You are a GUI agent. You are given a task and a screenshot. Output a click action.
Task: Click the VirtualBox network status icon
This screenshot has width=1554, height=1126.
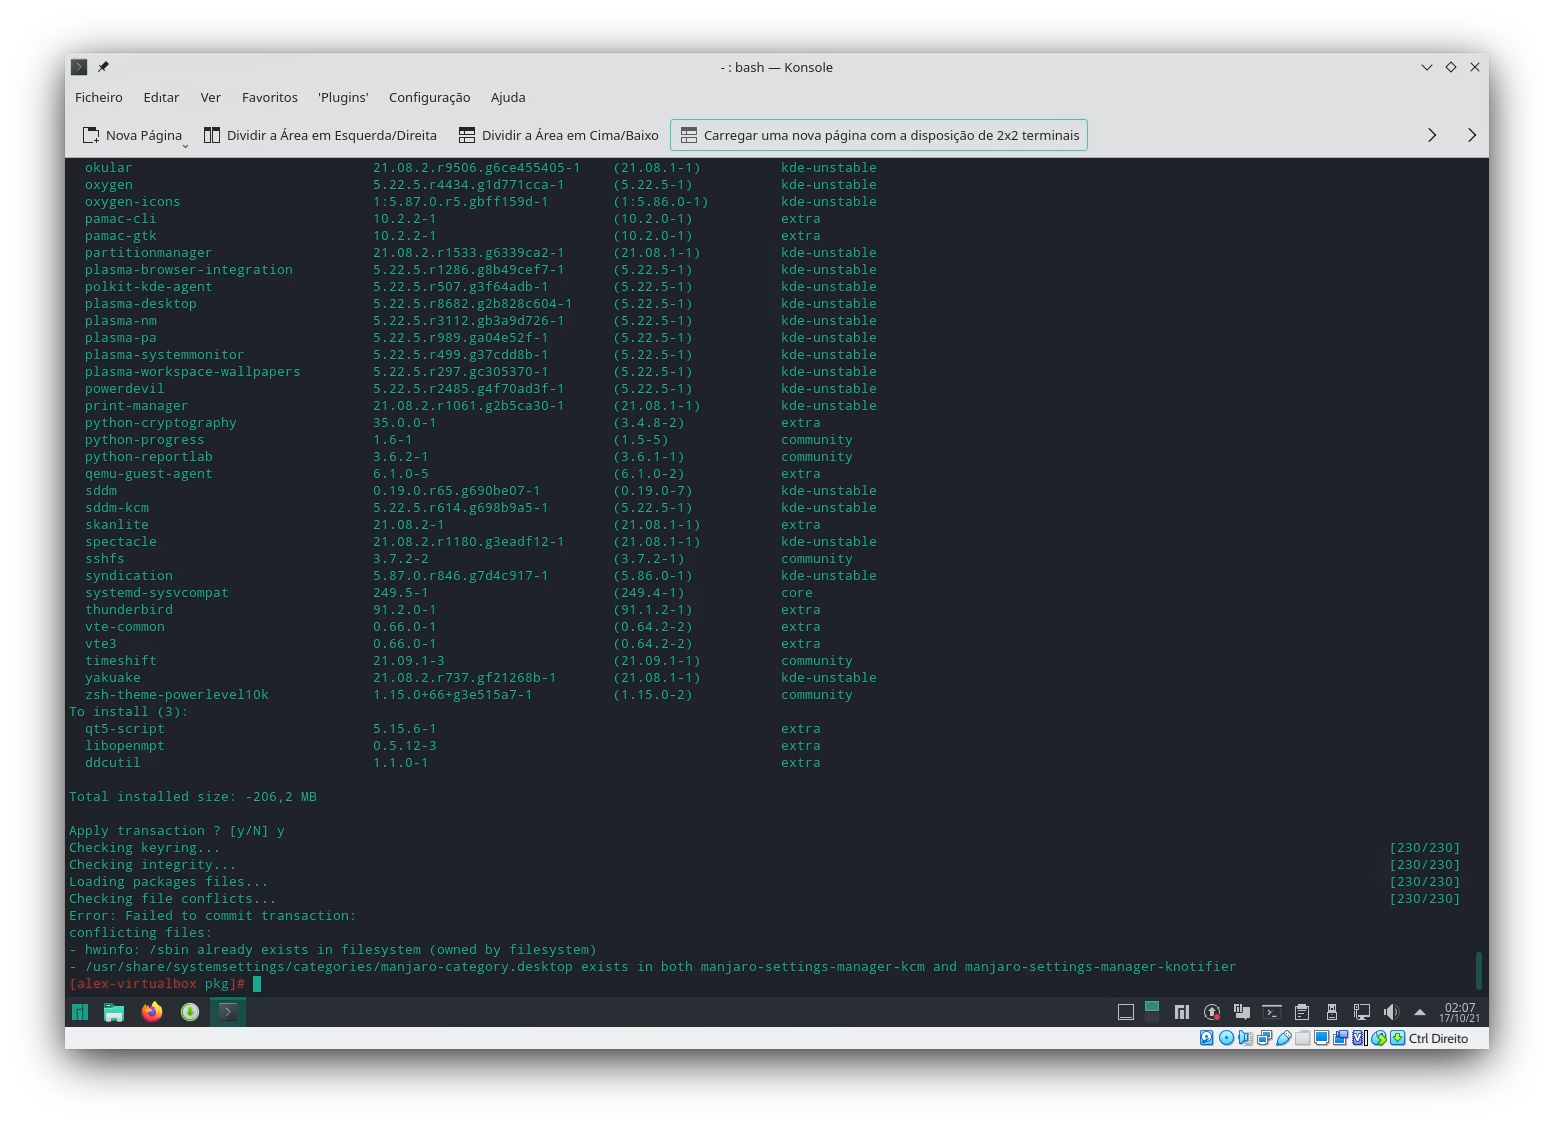[x=1264, y=1038]
